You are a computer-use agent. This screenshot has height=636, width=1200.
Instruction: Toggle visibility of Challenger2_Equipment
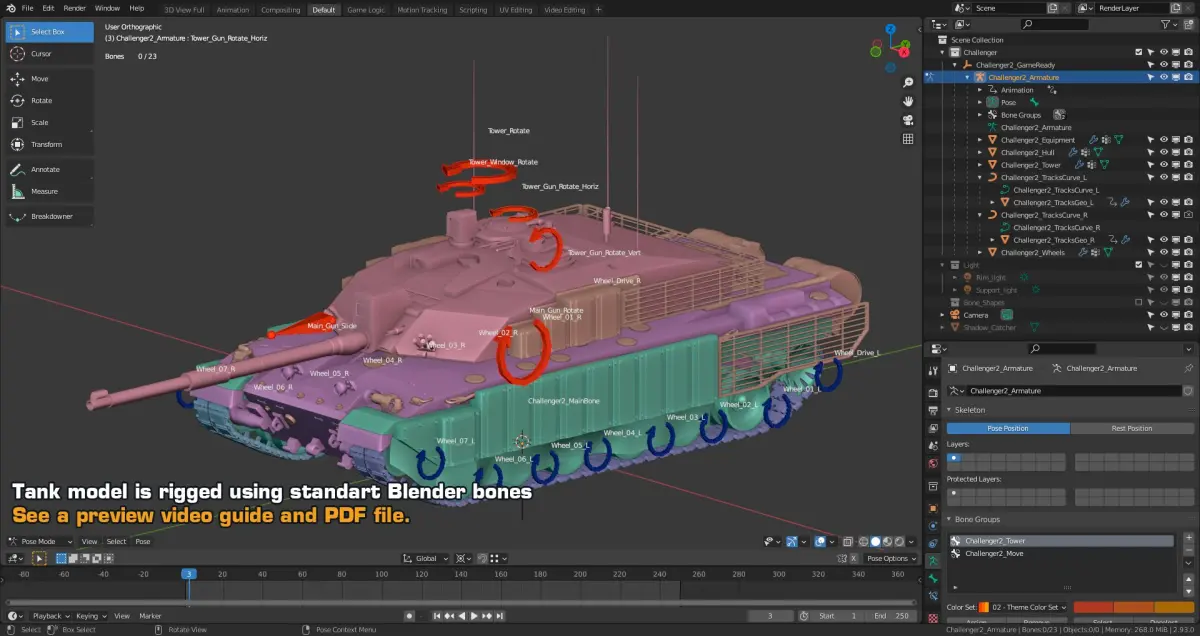[1164, 140]
